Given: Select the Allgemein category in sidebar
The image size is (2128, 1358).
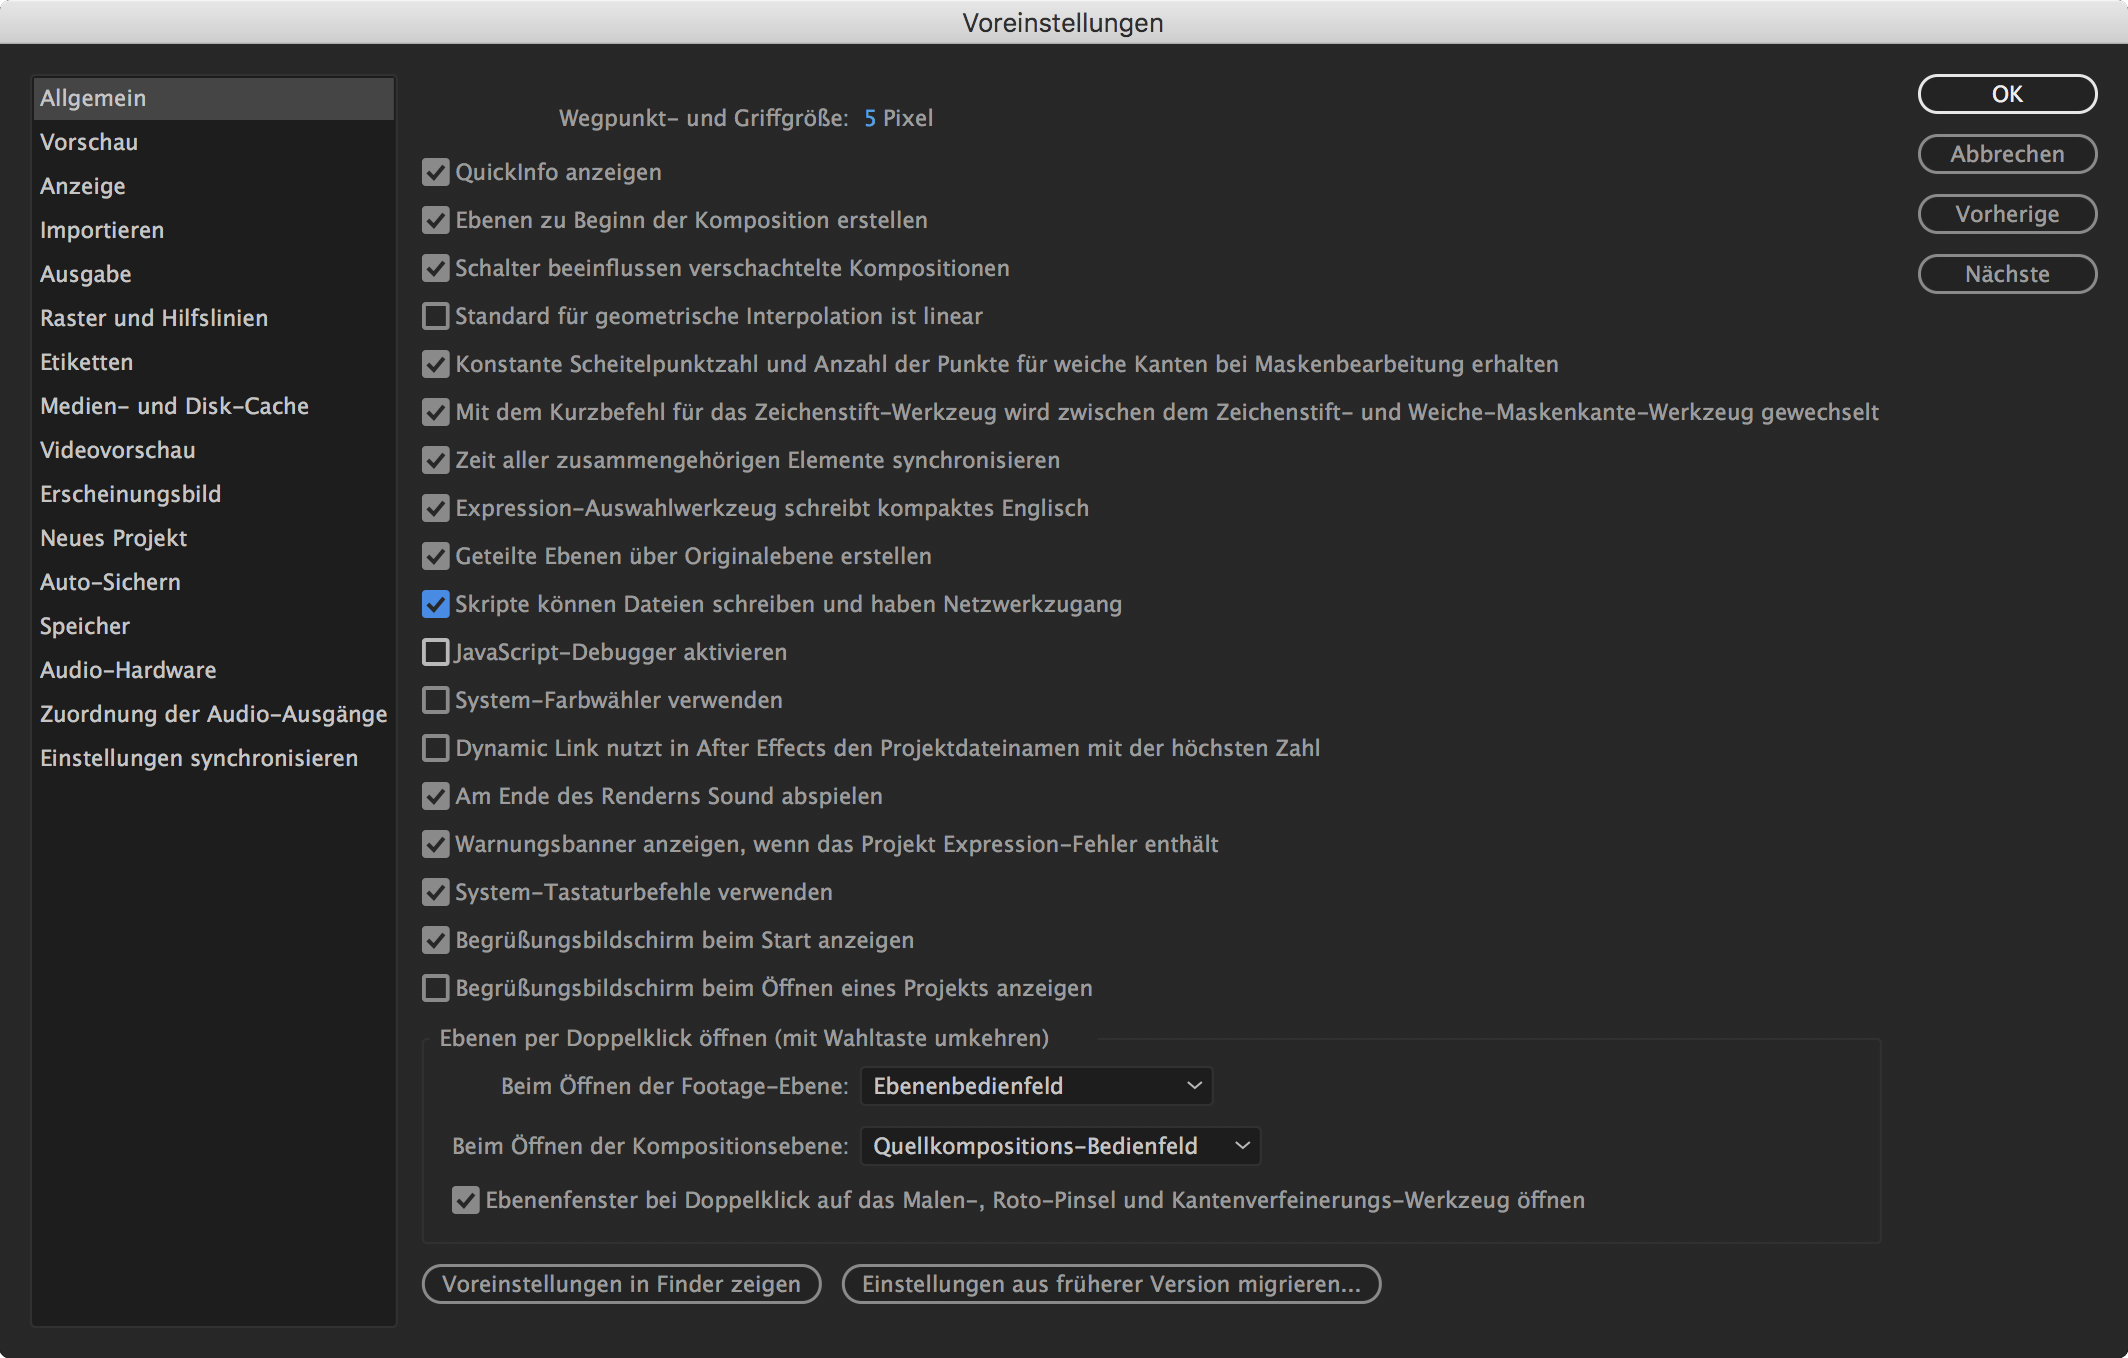Looking at the screenshot, I should click(x=213, y=98).
